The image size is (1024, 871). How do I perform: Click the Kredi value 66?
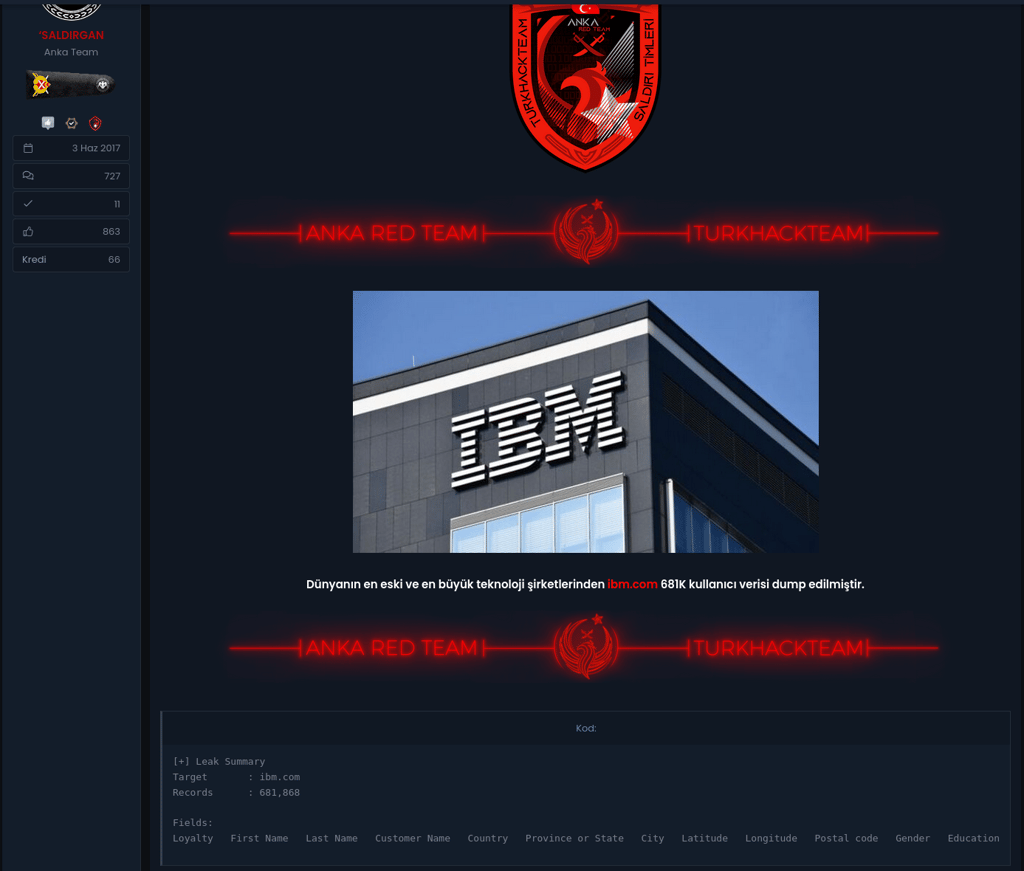pyautogui.click(x=114, y=259)
